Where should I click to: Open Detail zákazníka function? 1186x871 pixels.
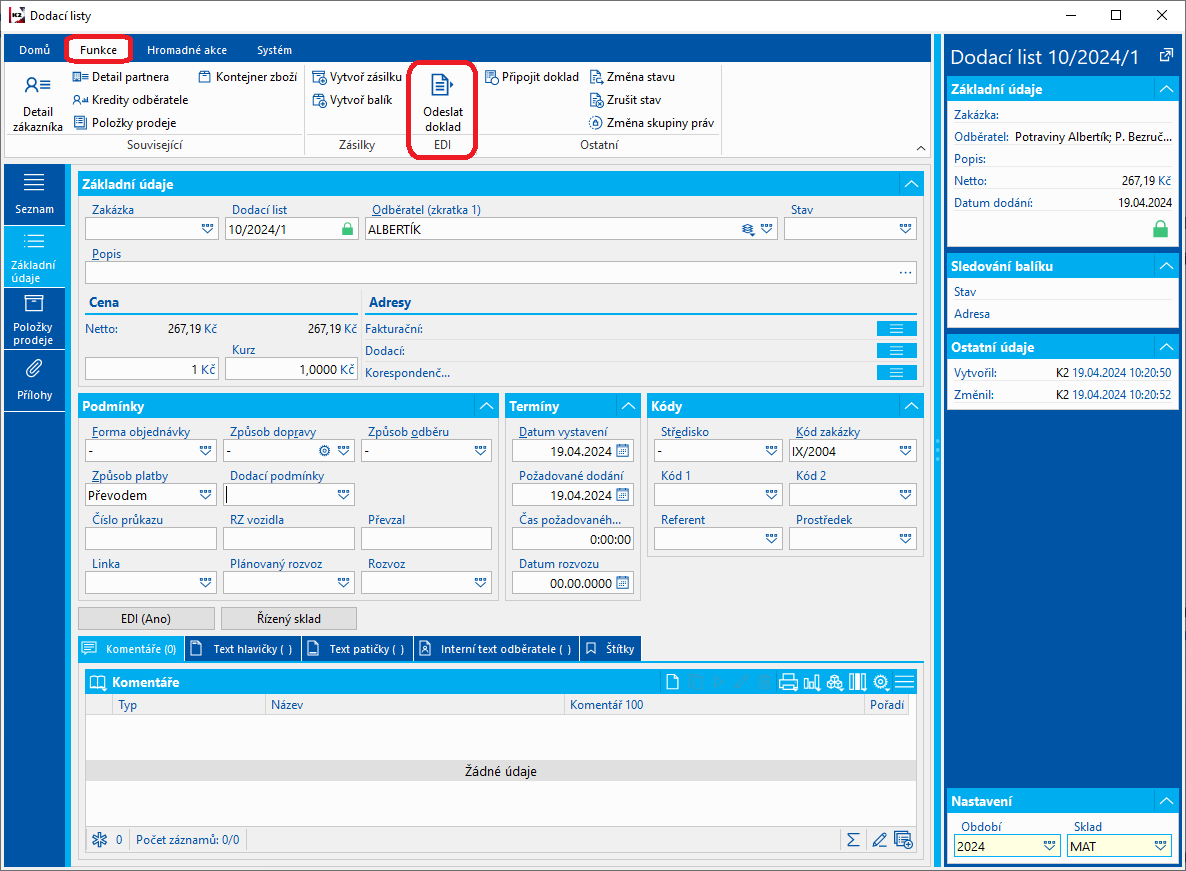(x=37, y=104)
